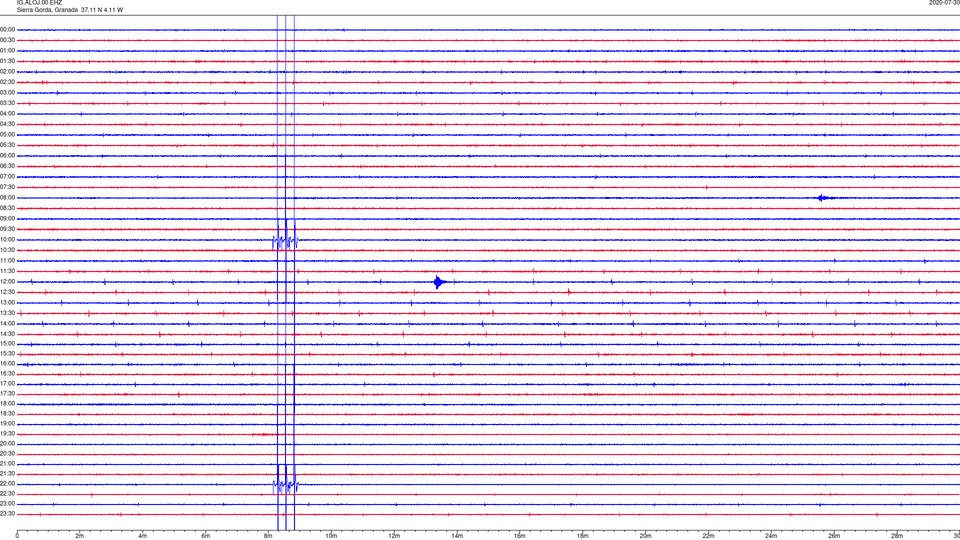Click the 28m tick on the minute axis
The image size is (960, 540).
coord(897,536)
